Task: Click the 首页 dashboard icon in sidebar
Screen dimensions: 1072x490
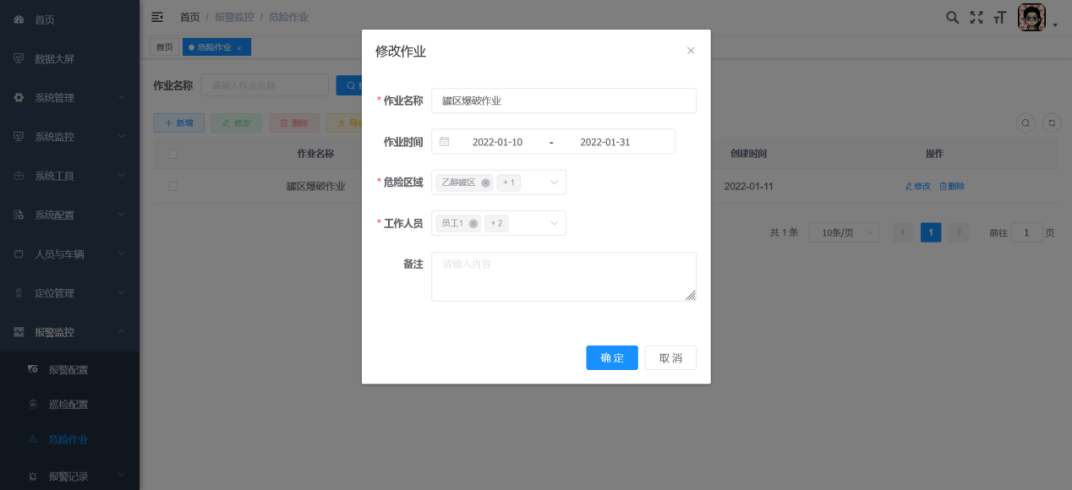Action: [19, 20]
